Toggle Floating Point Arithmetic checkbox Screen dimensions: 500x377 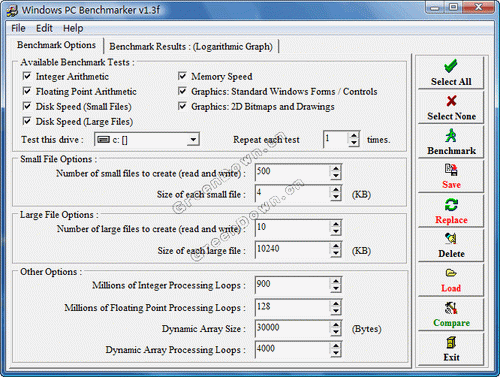click(x=27, y=91)
